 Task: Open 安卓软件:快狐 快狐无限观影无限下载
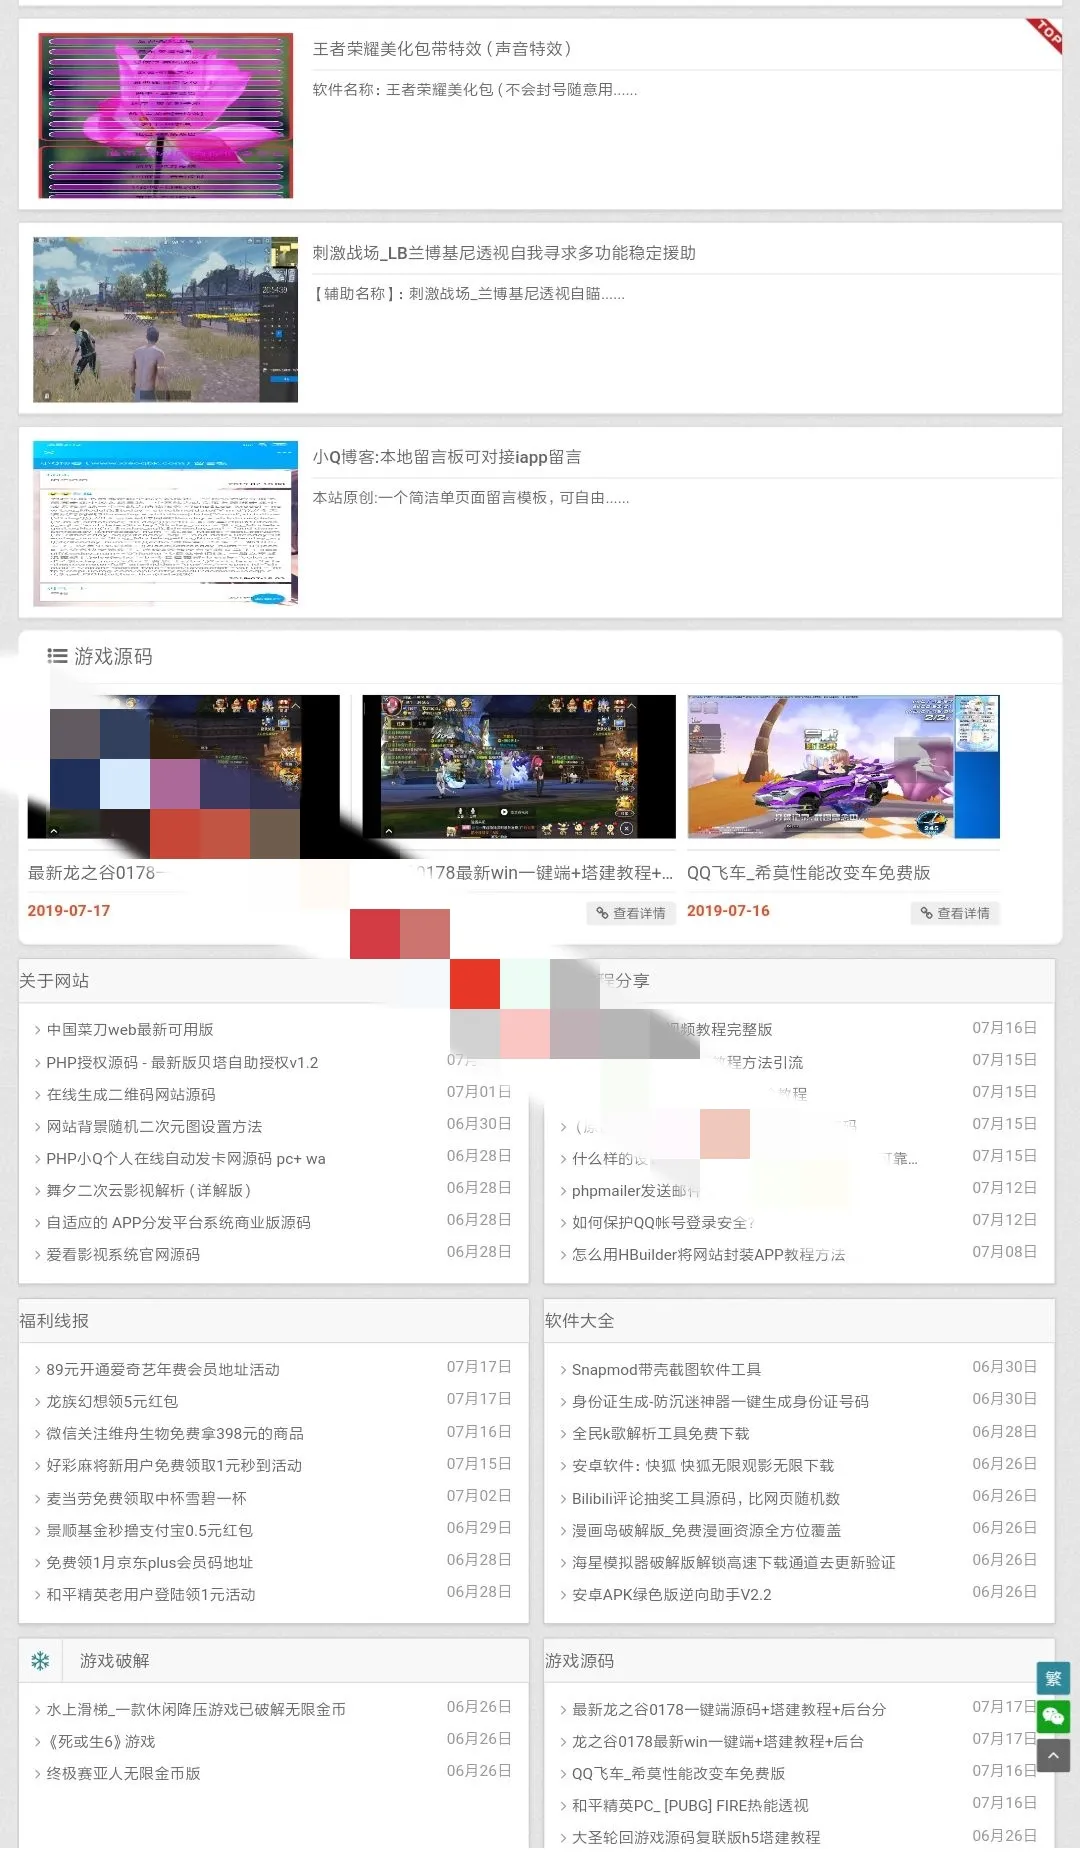click(703, 1465)
